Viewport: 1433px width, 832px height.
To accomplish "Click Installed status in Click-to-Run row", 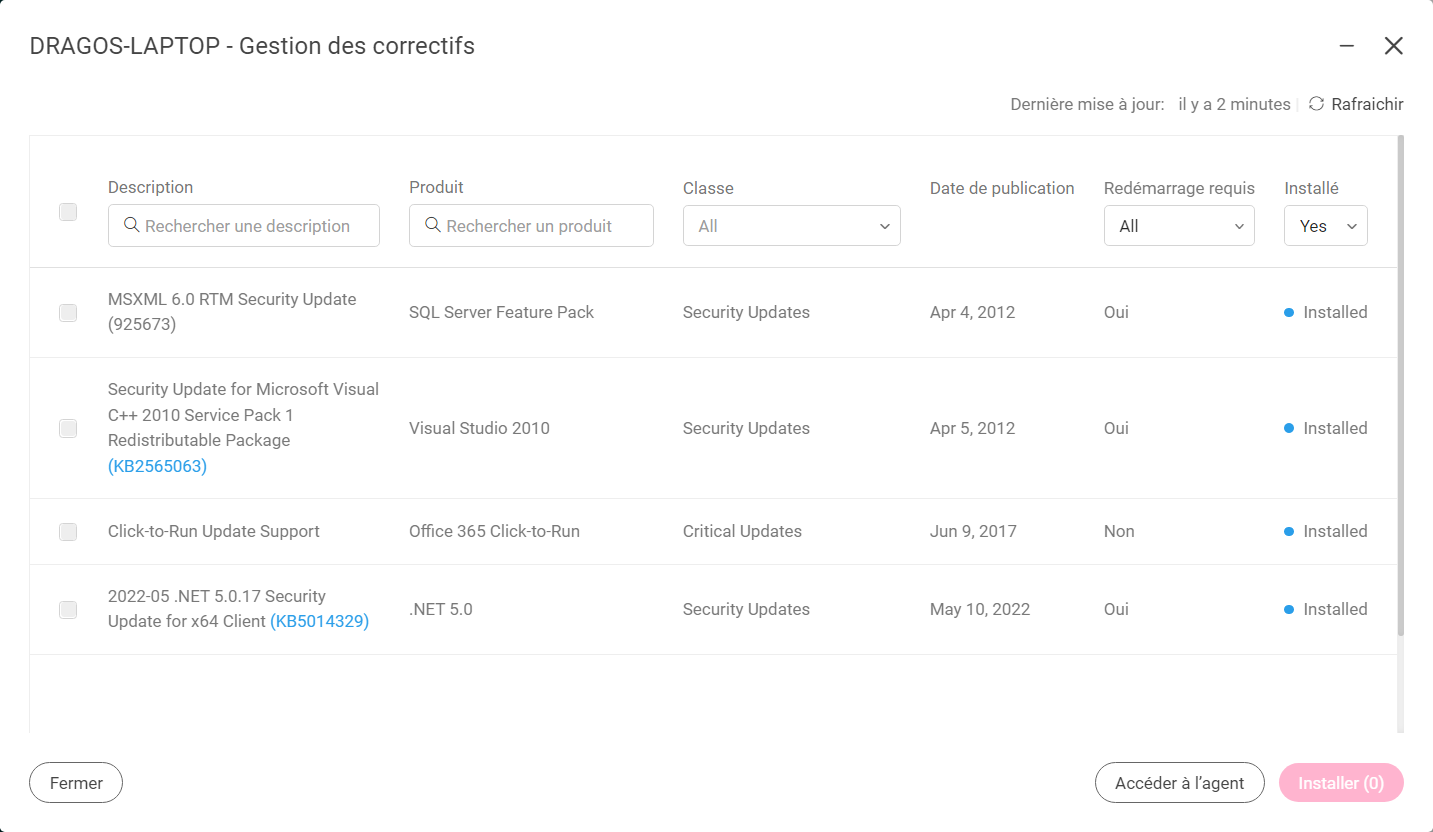I will (1326, 531).
